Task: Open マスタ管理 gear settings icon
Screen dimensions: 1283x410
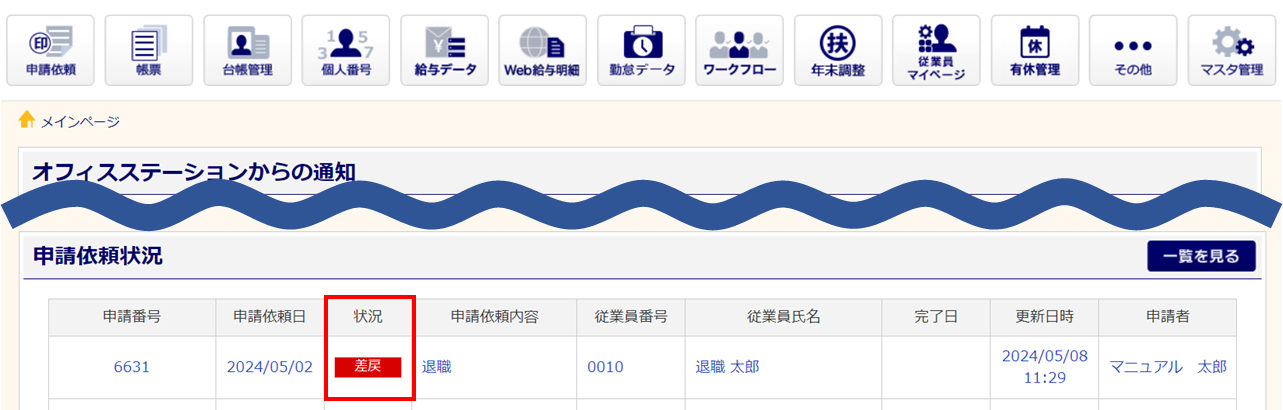Action: (x=1232, y=51)
